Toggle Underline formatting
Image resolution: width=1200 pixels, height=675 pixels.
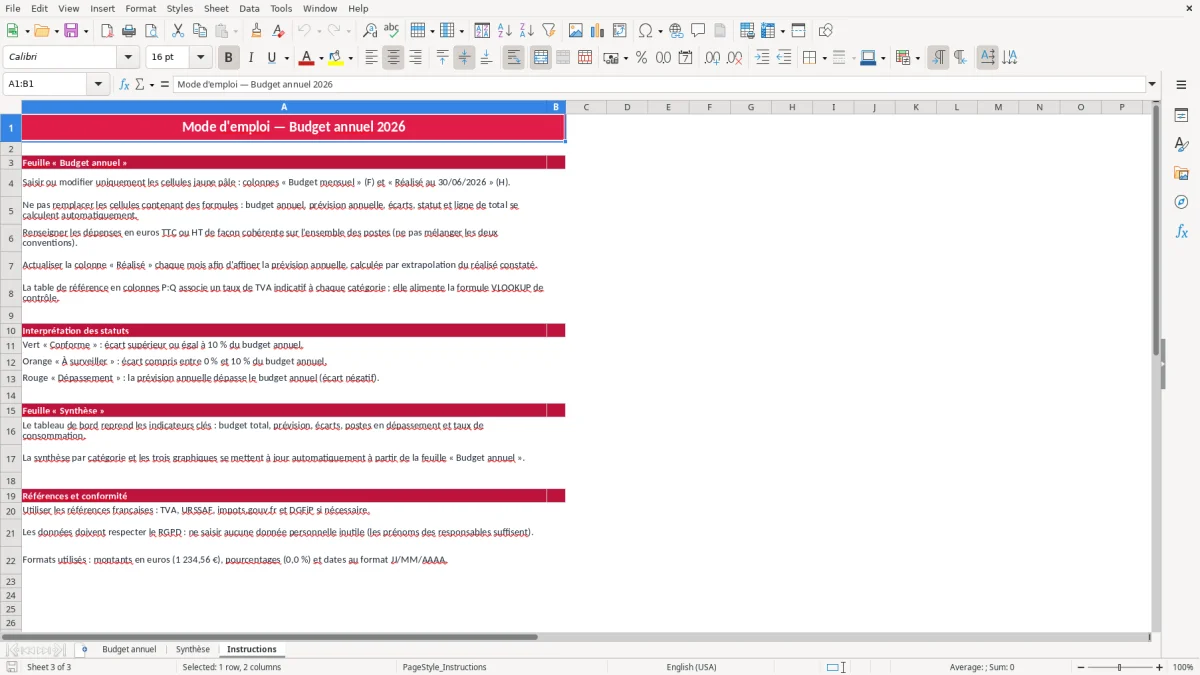point(271,58)
